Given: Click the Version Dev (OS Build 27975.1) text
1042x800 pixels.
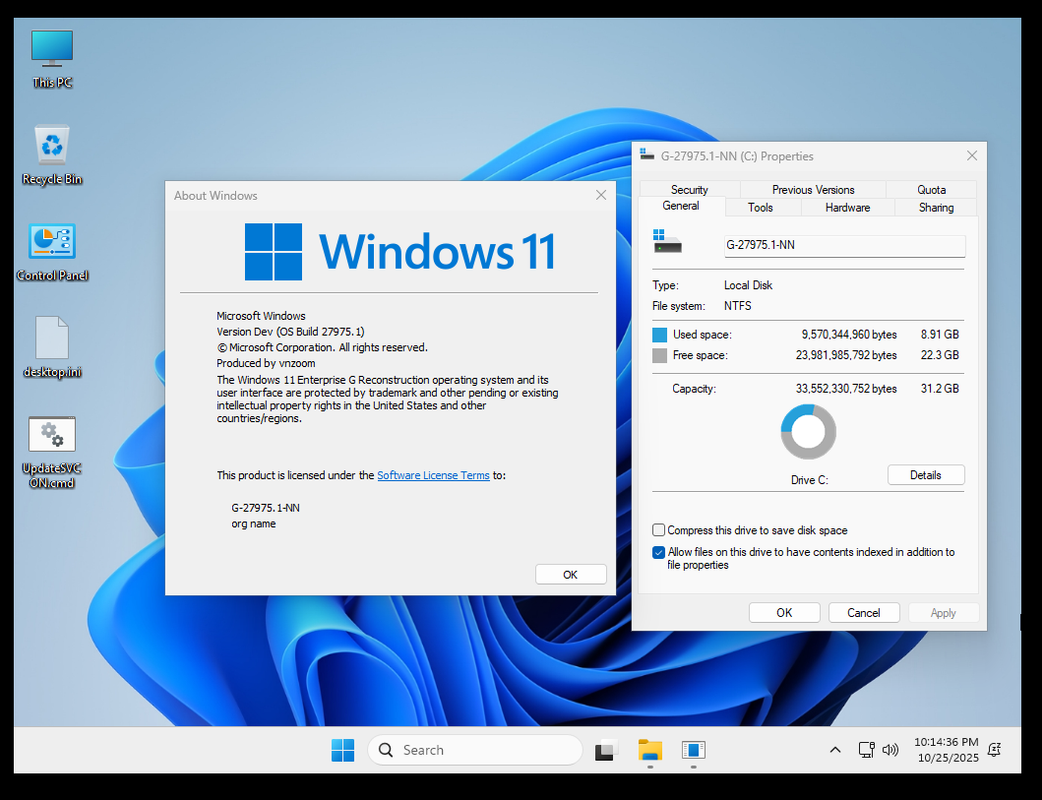Looking at the screenshot, I should click(x=290, y=332).
